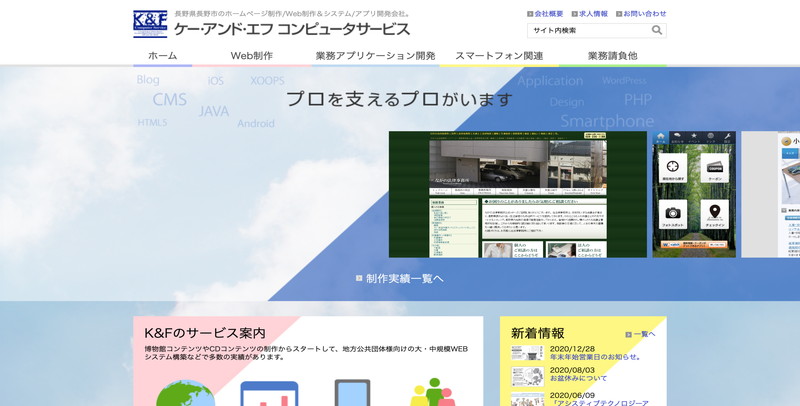Click the ケー・アンド・エフ コンピュータサービス site title
Image resolution: width=800 pixels, height=406 pixels.
(292, 30)
